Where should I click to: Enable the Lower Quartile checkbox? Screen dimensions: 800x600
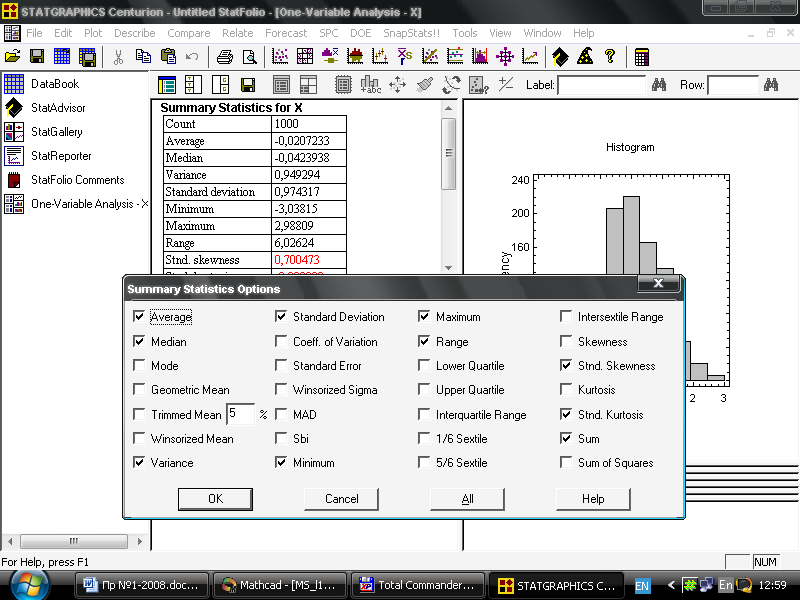coord(423,365)
